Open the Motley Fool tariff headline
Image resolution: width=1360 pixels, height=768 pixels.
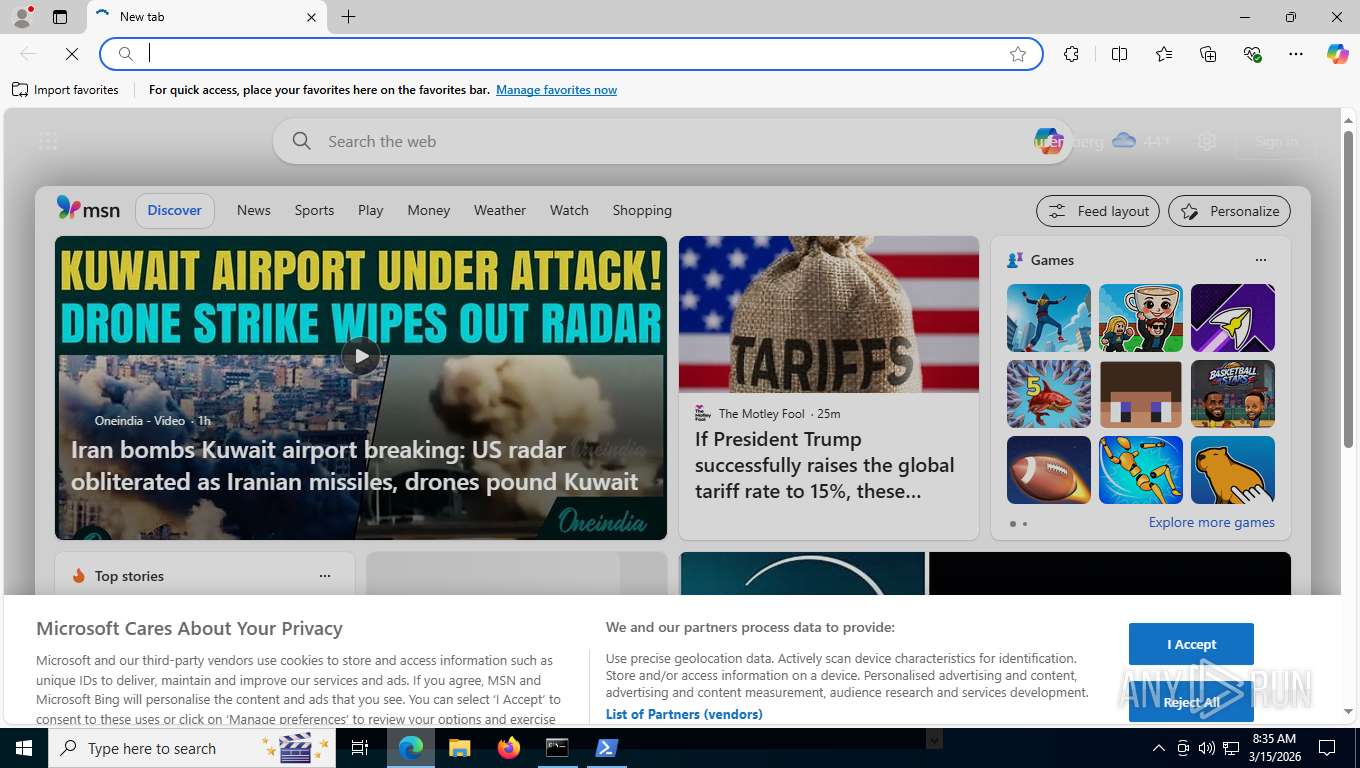tap(825, 465)
